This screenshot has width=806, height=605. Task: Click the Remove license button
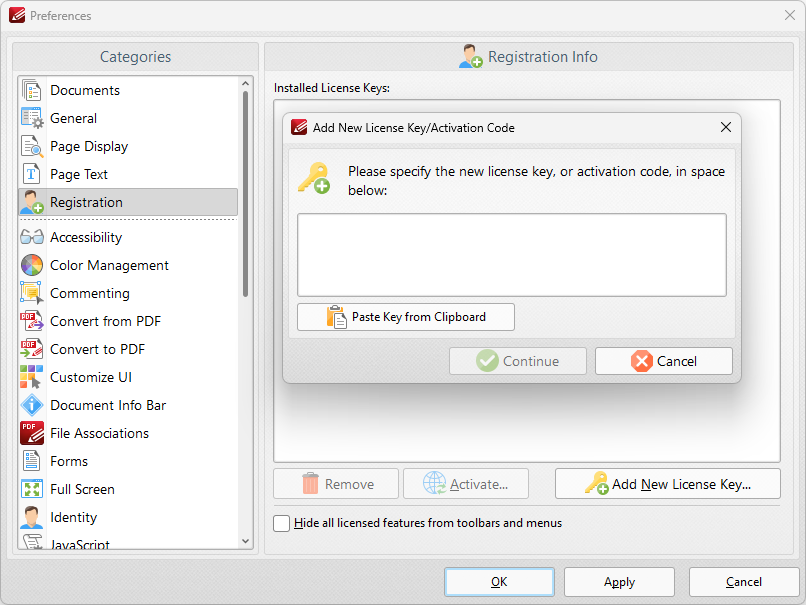tap(336, 484)
